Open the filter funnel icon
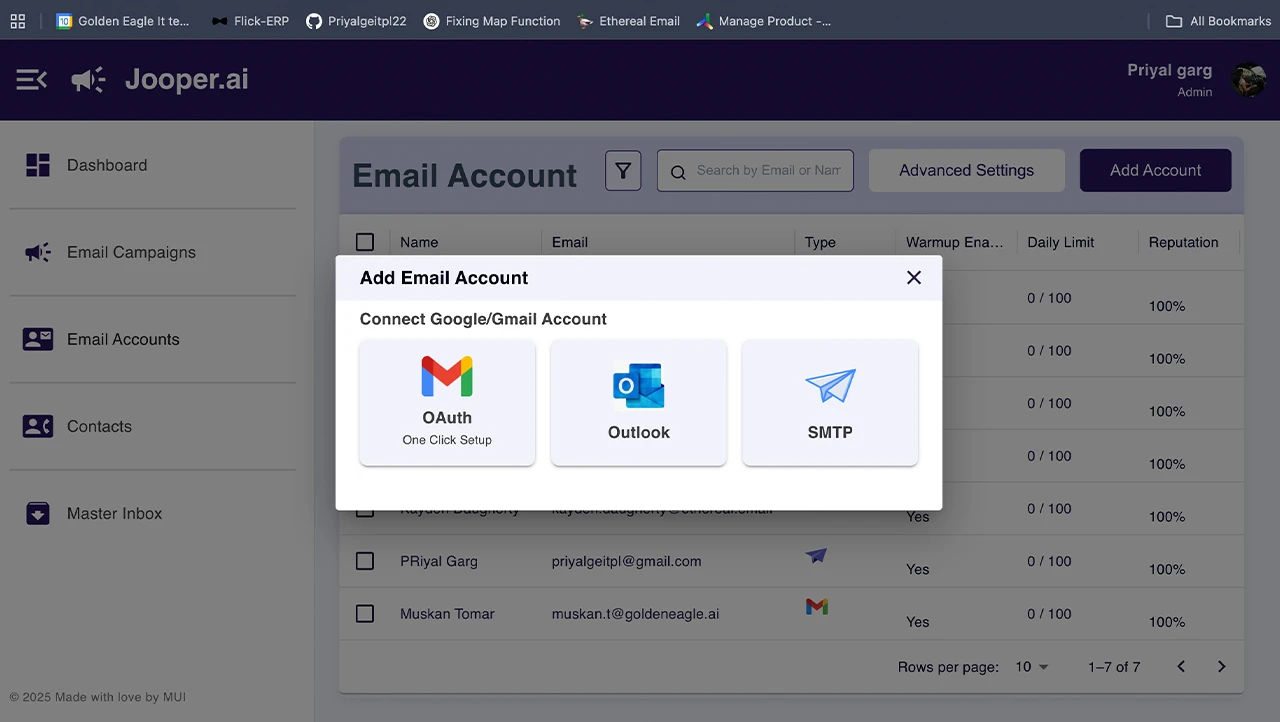This screenshot has height=722, width=1280. (x=623, y=171)
